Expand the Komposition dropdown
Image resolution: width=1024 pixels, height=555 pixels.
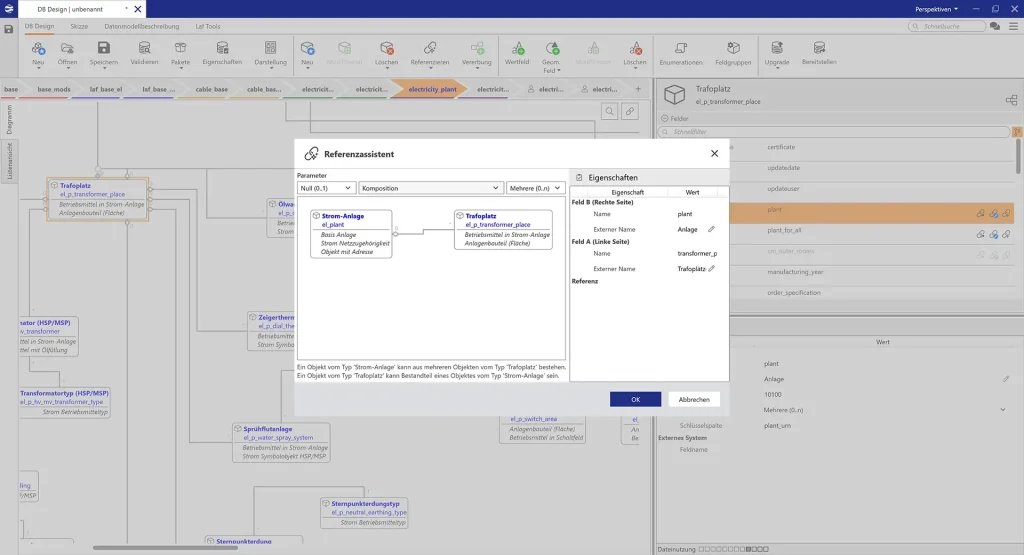click(x=430, y=187)
